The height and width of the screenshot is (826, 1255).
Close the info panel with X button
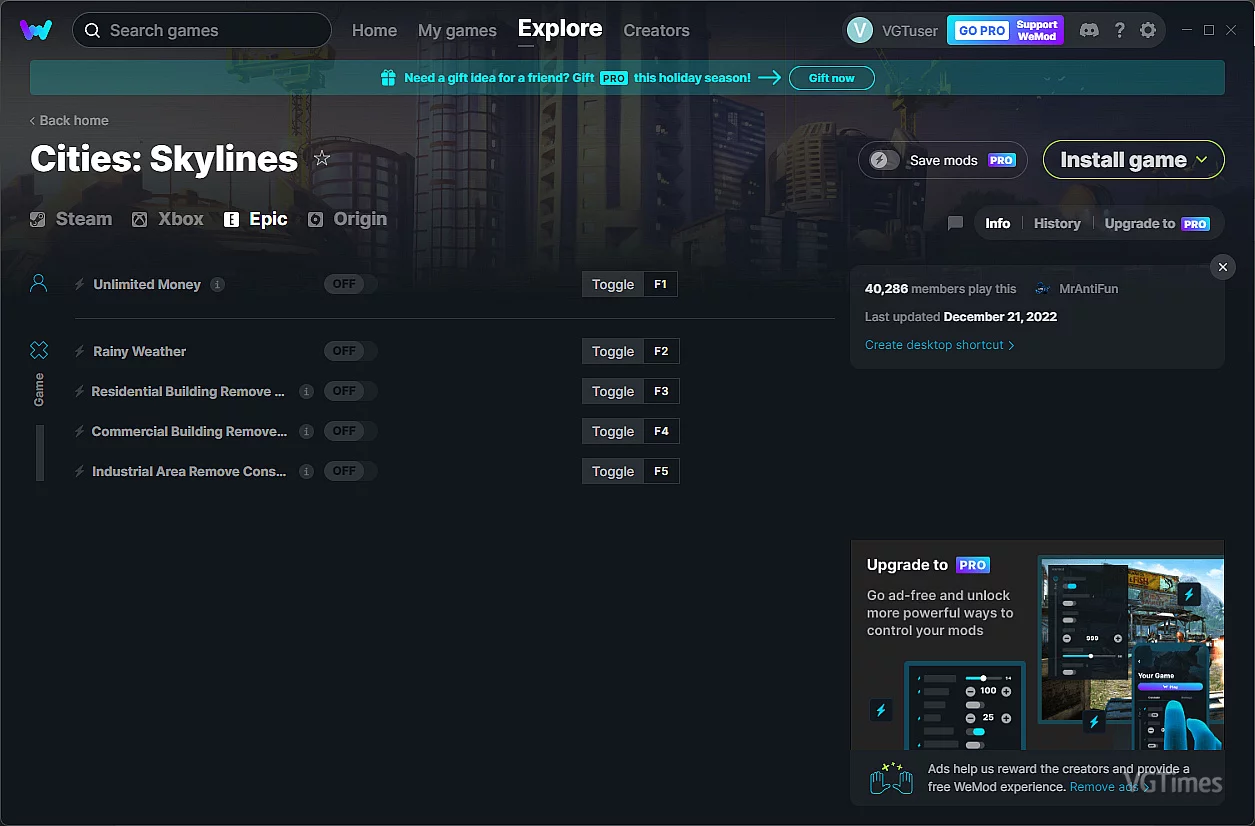[1222, 267]
